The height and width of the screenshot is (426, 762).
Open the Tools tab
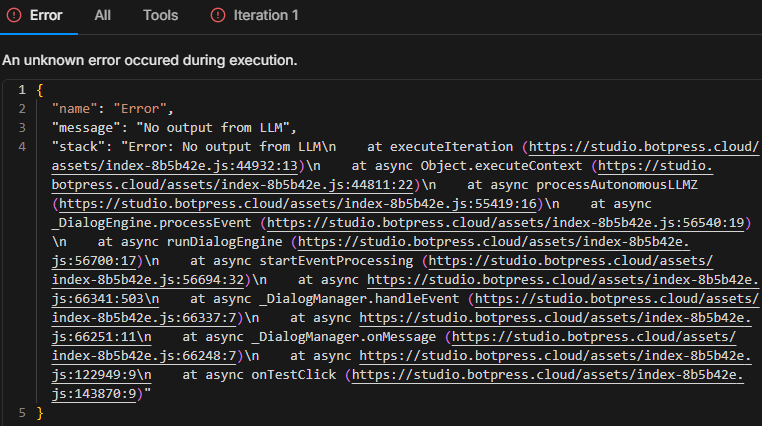click(x=160, y=16)
